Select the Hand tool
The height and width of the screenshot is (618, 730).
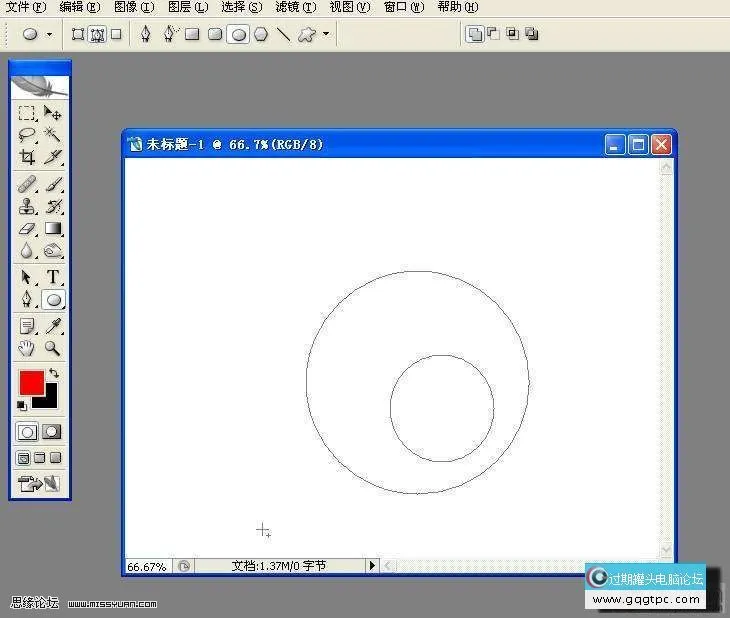tap(27, 348)
